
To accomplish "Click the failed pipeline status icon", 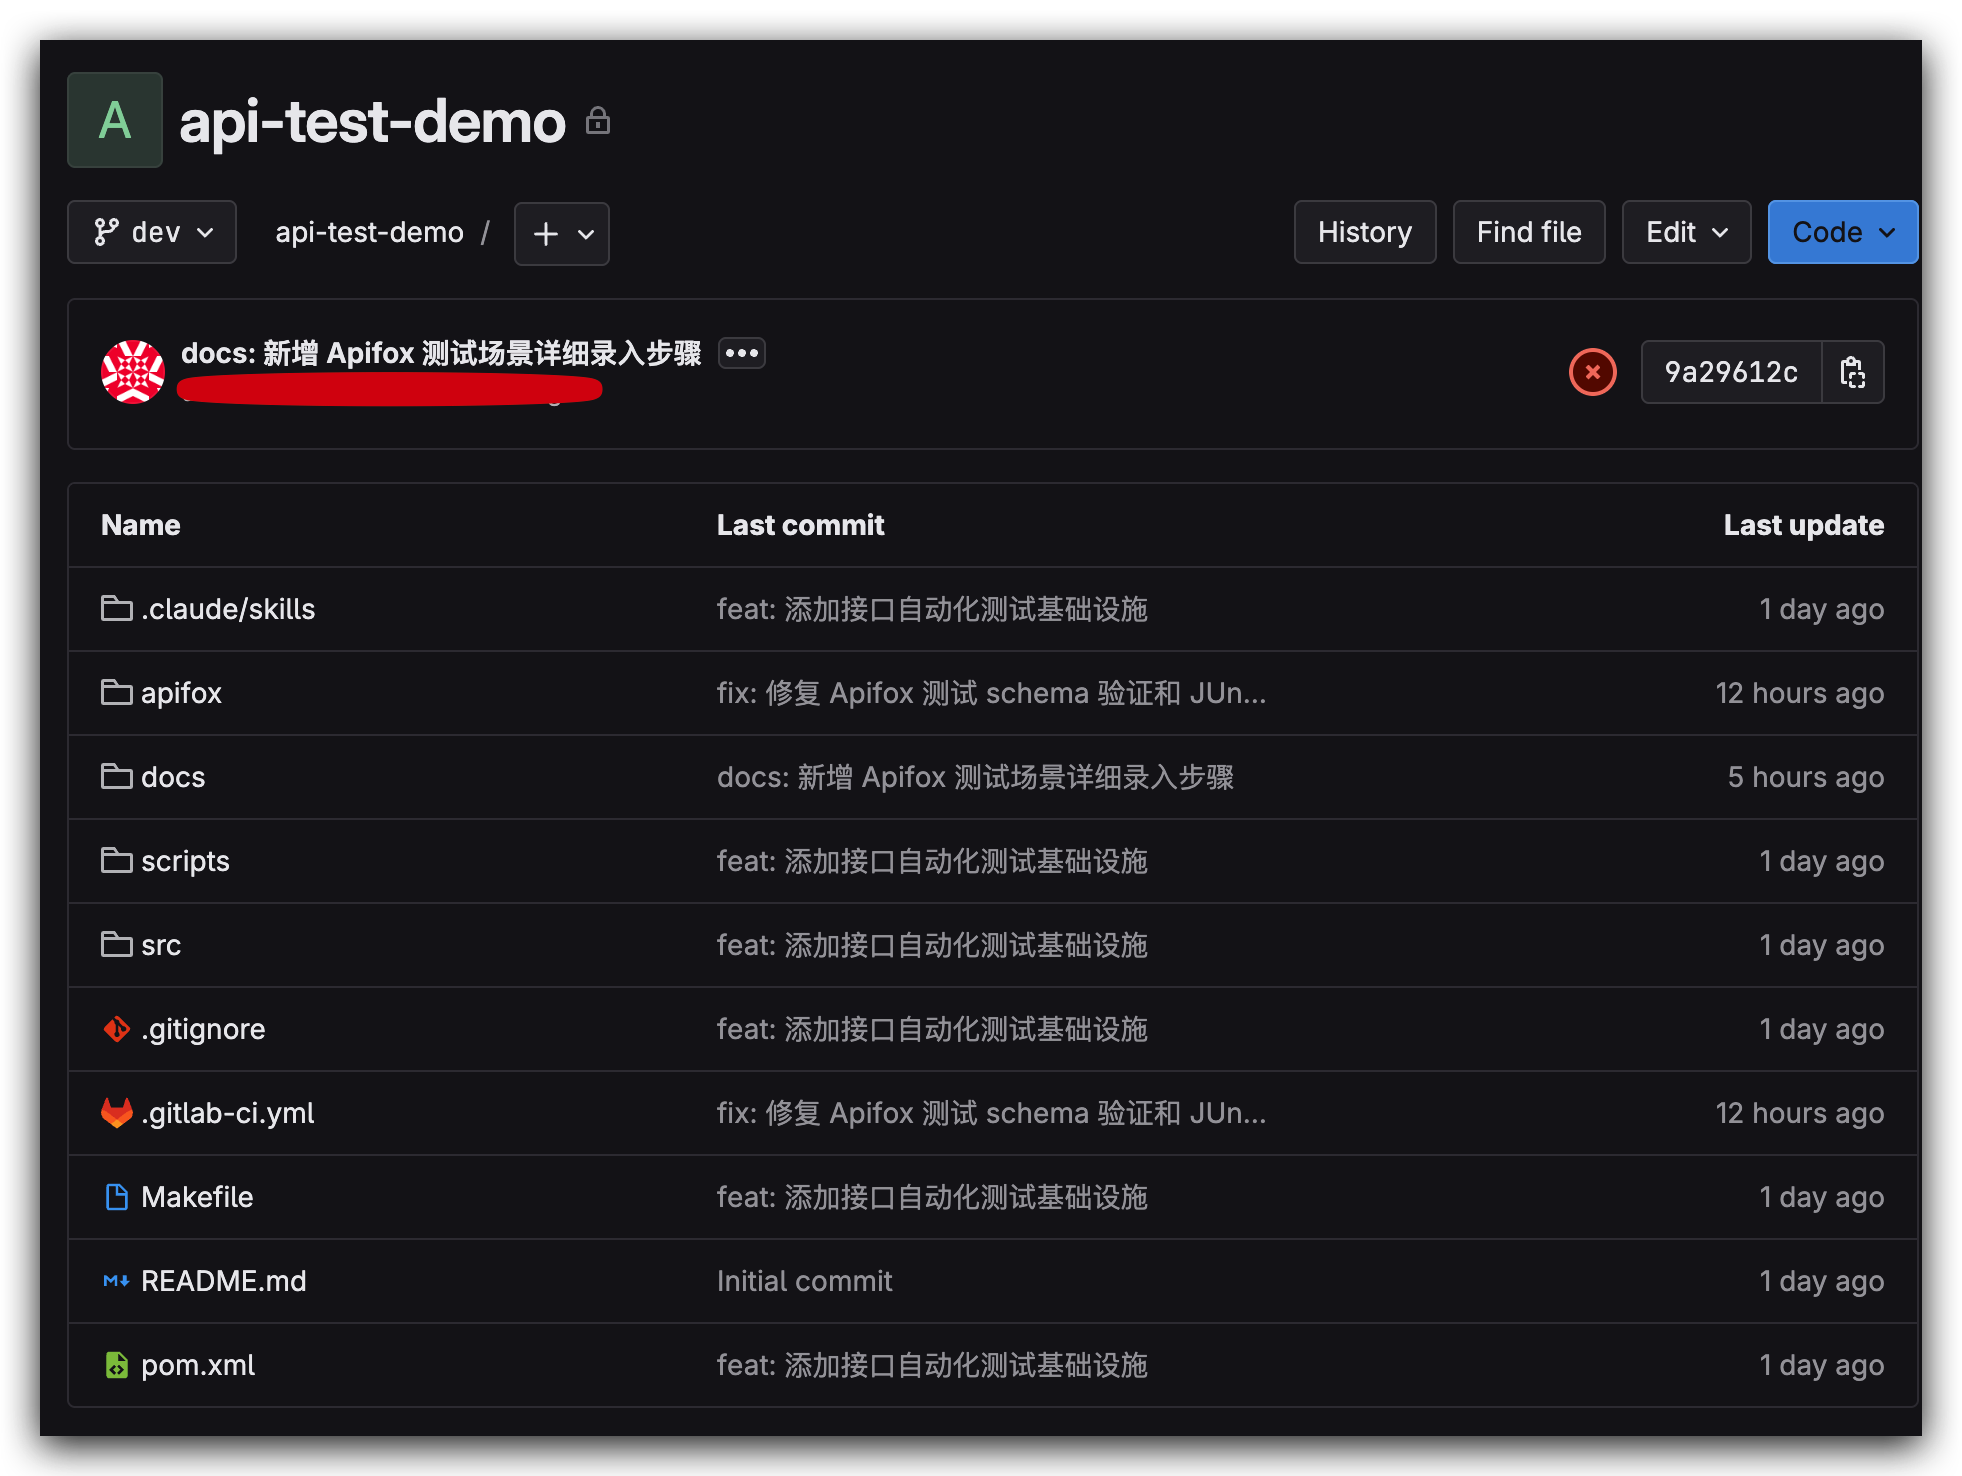I will pos(1592,372).
